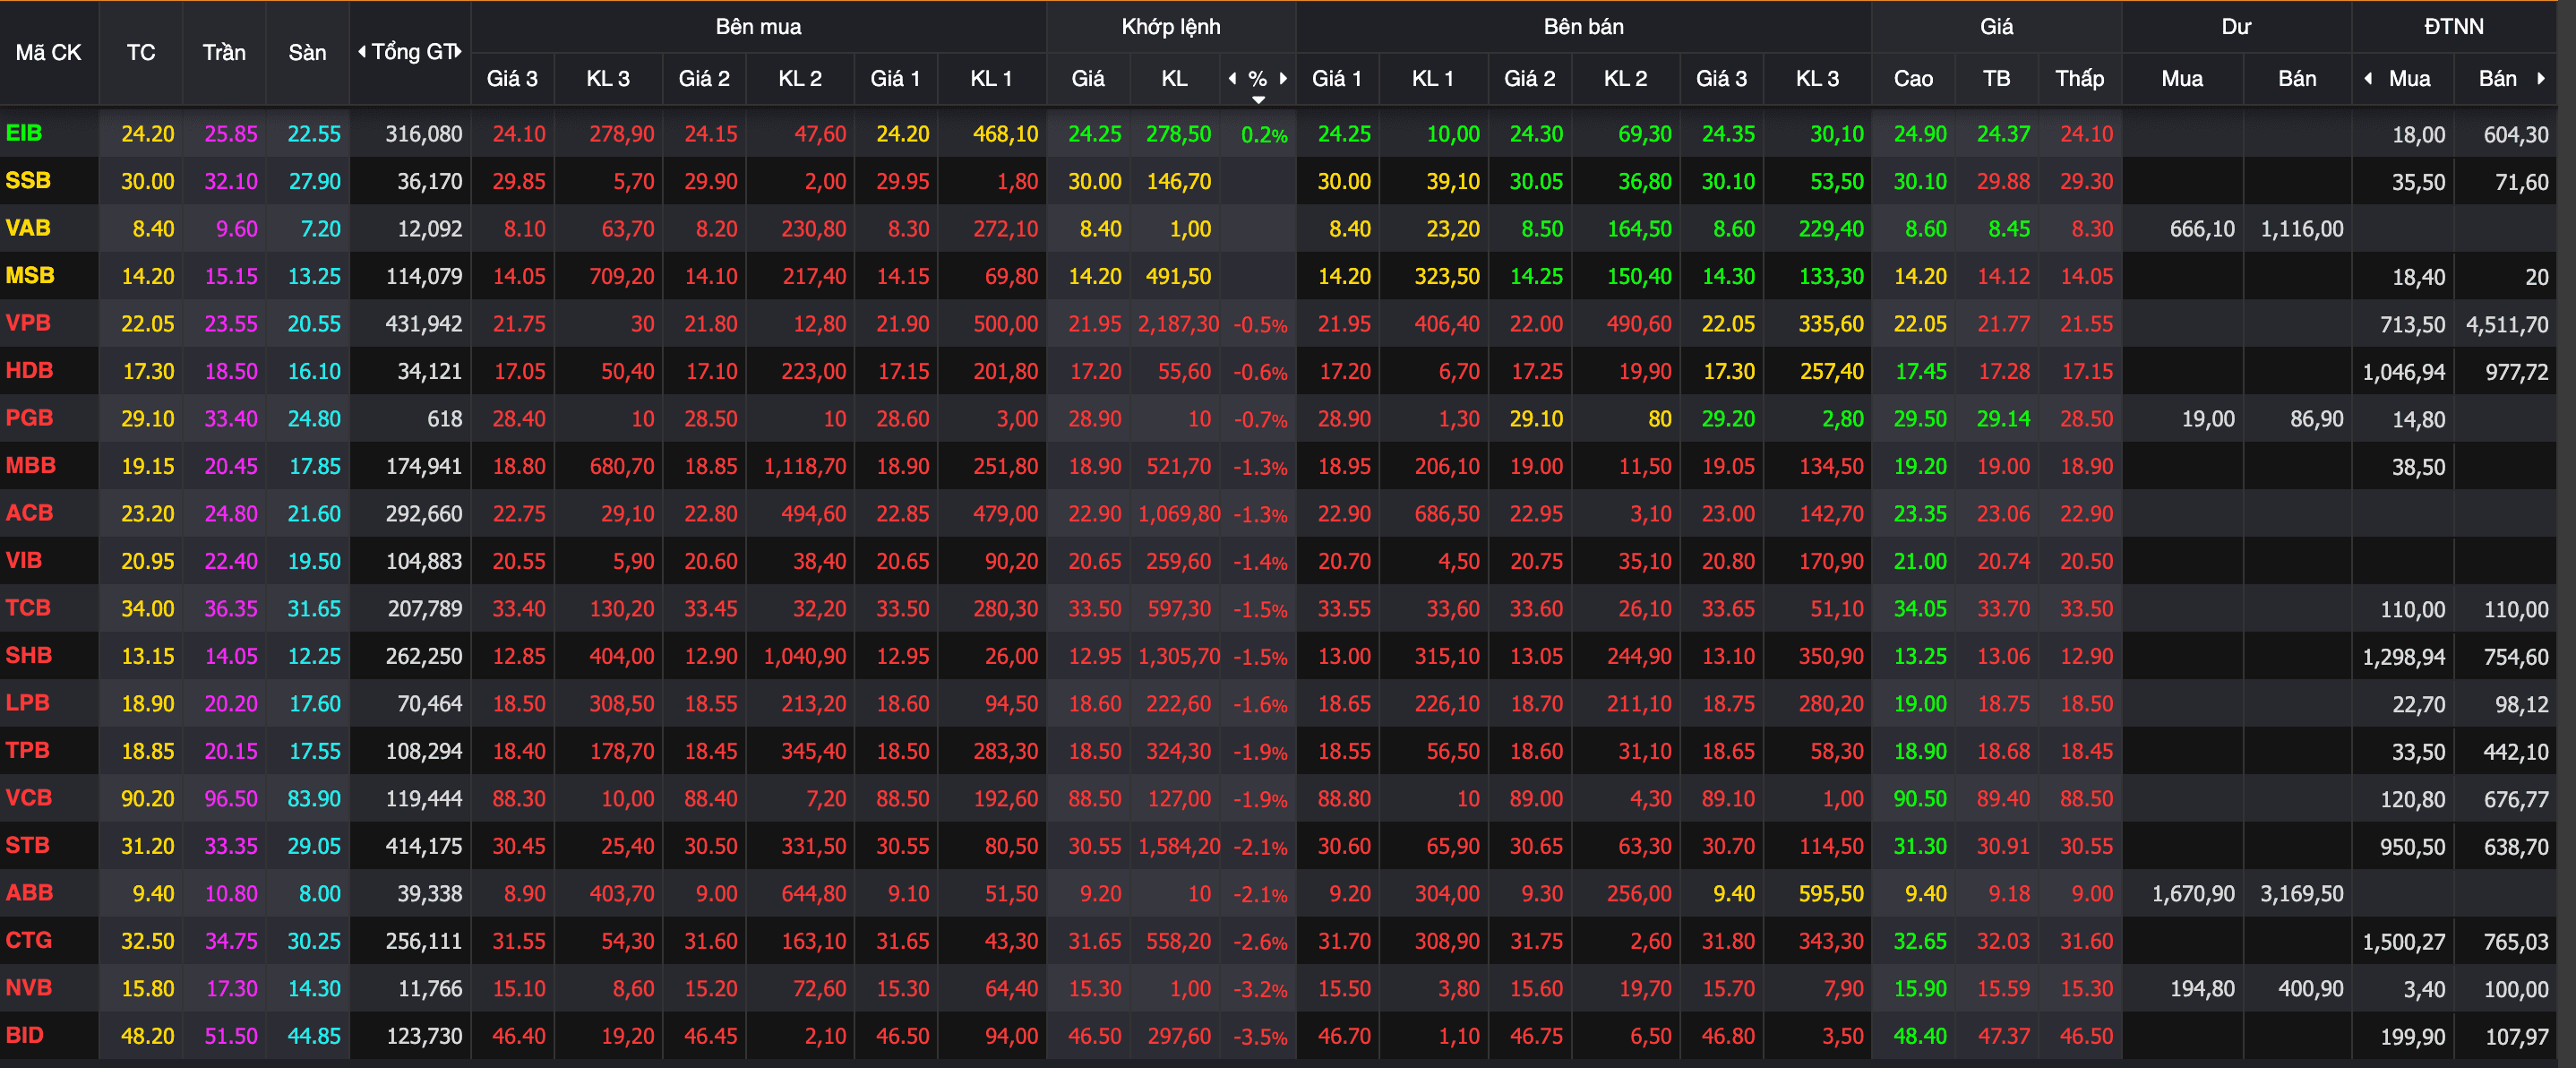Open the VCB stock symbol
Image resolution: width=2576 pixels, height=1068 pixels.
pyautogui.click(x=28, y=798)
